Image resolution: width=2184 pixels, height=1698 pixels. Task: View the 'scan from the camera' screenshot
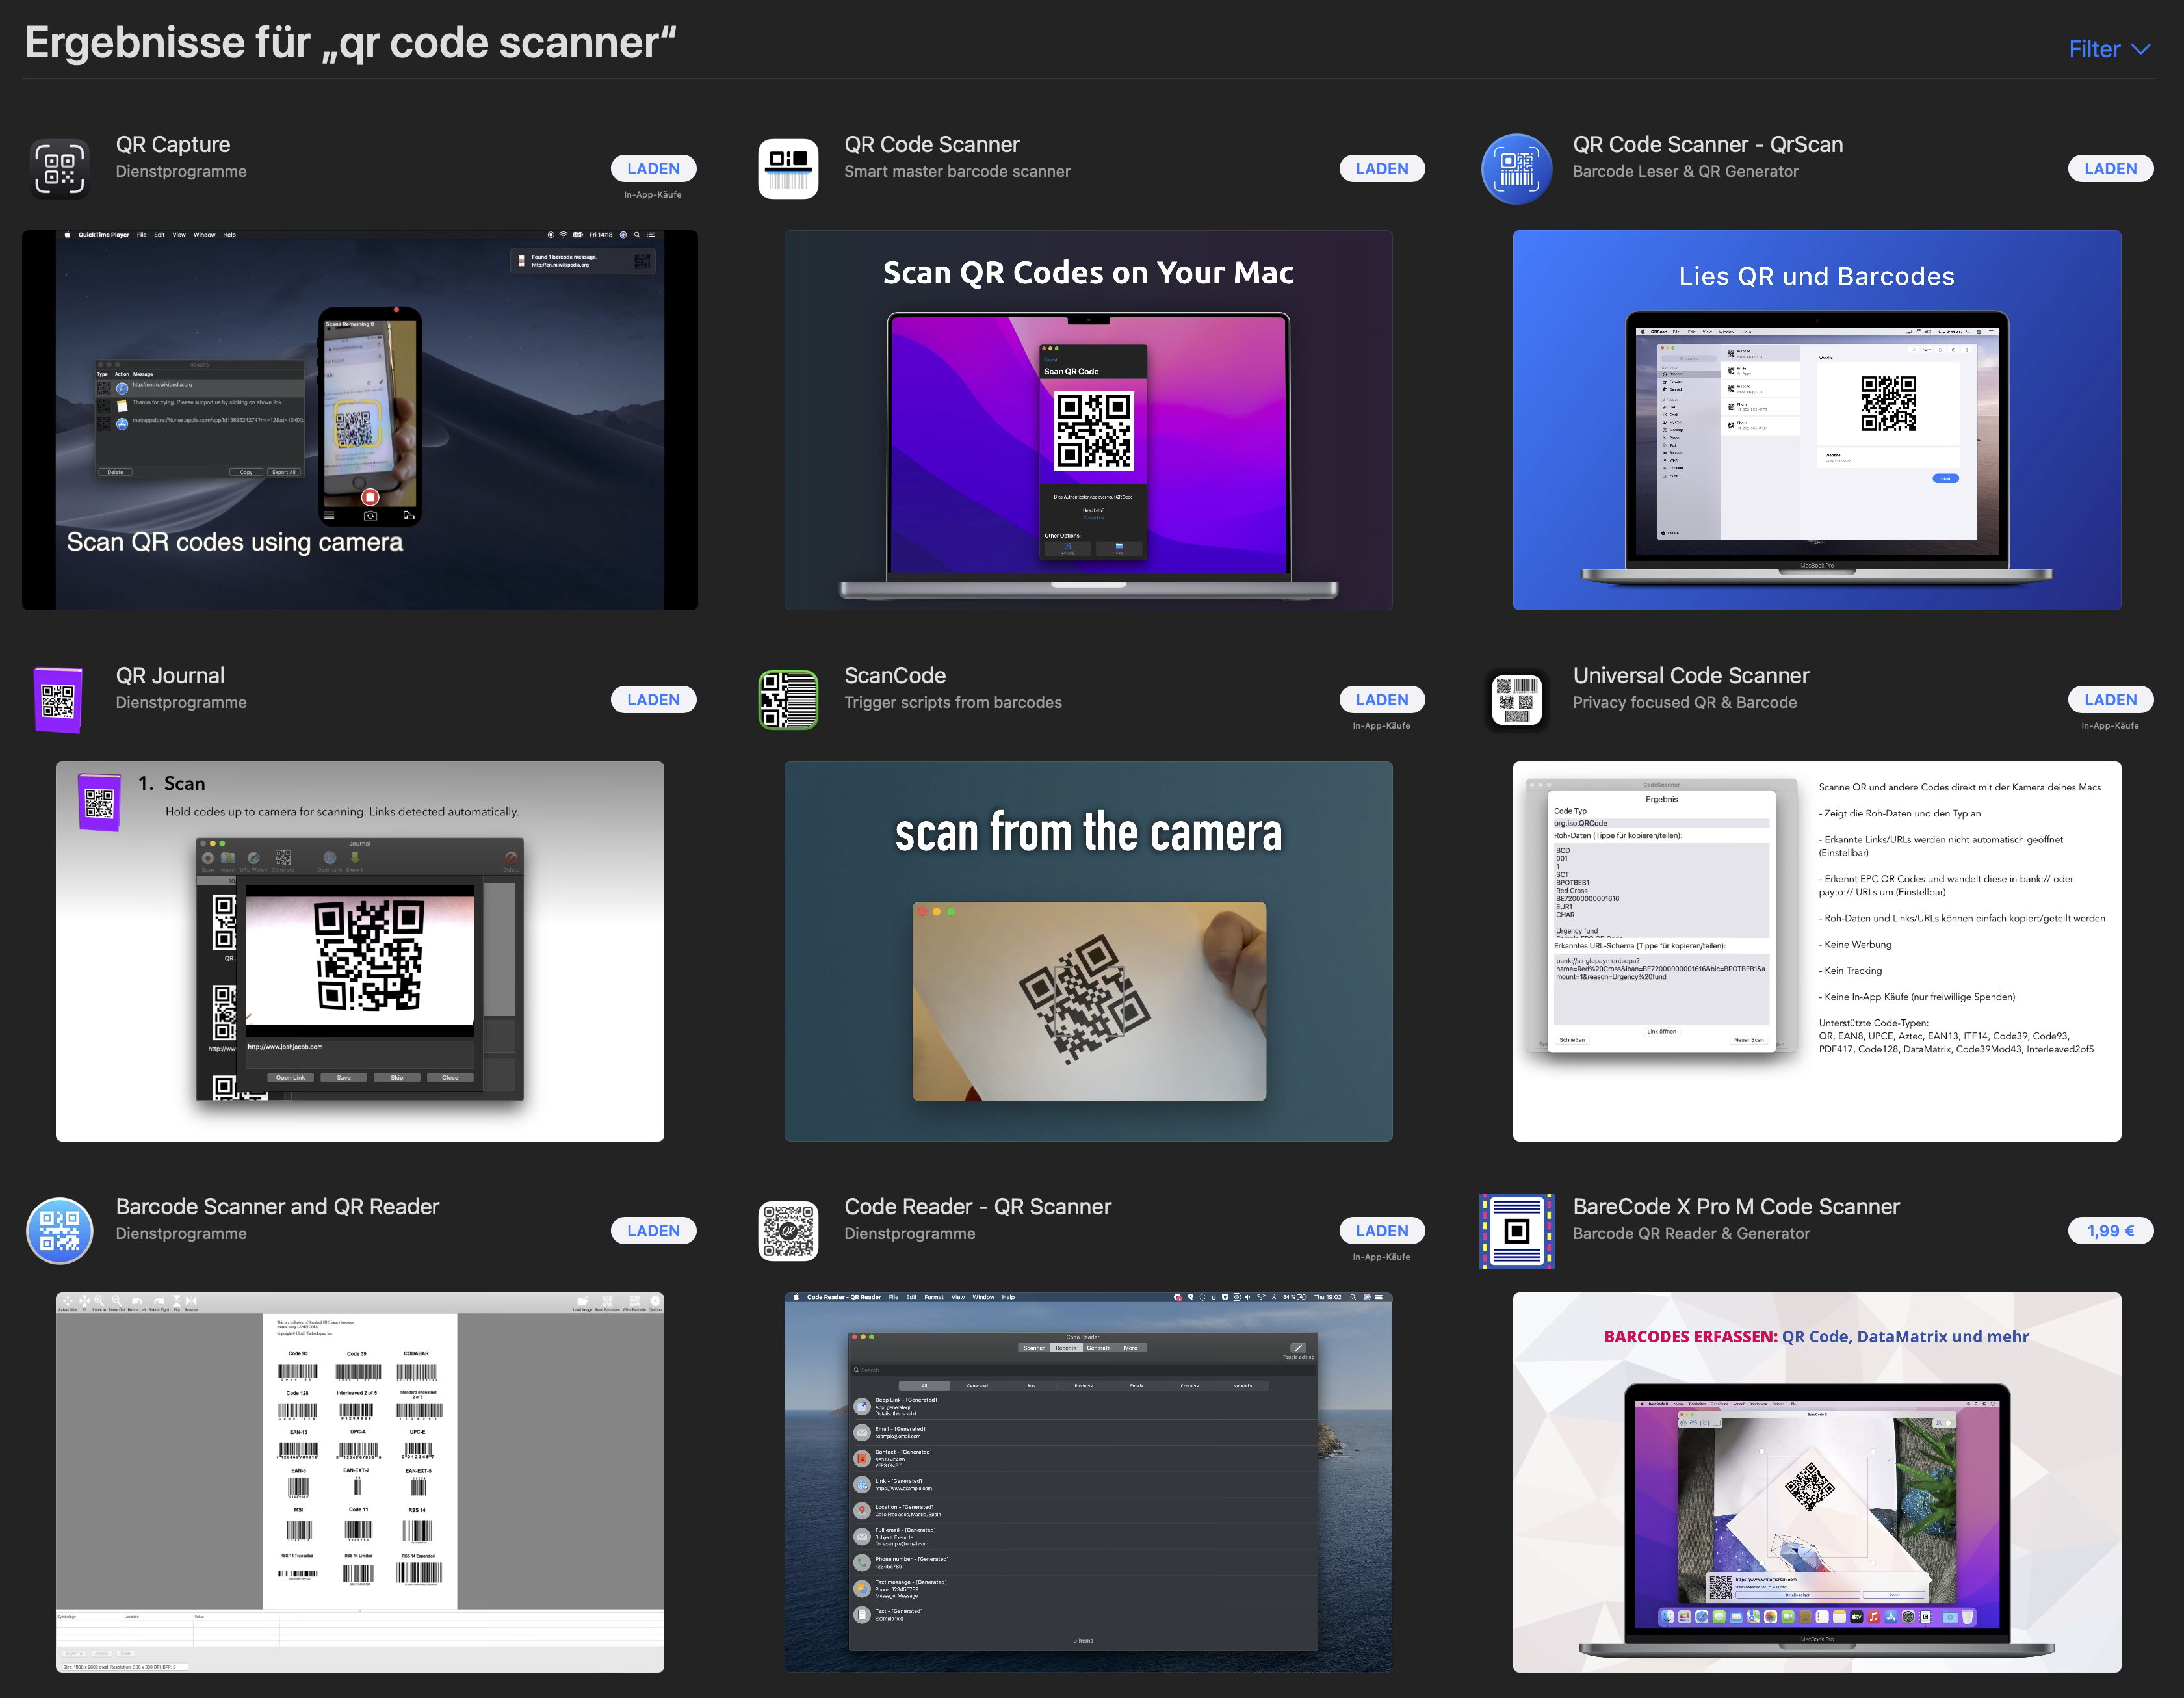click(x=1088, y=951)
